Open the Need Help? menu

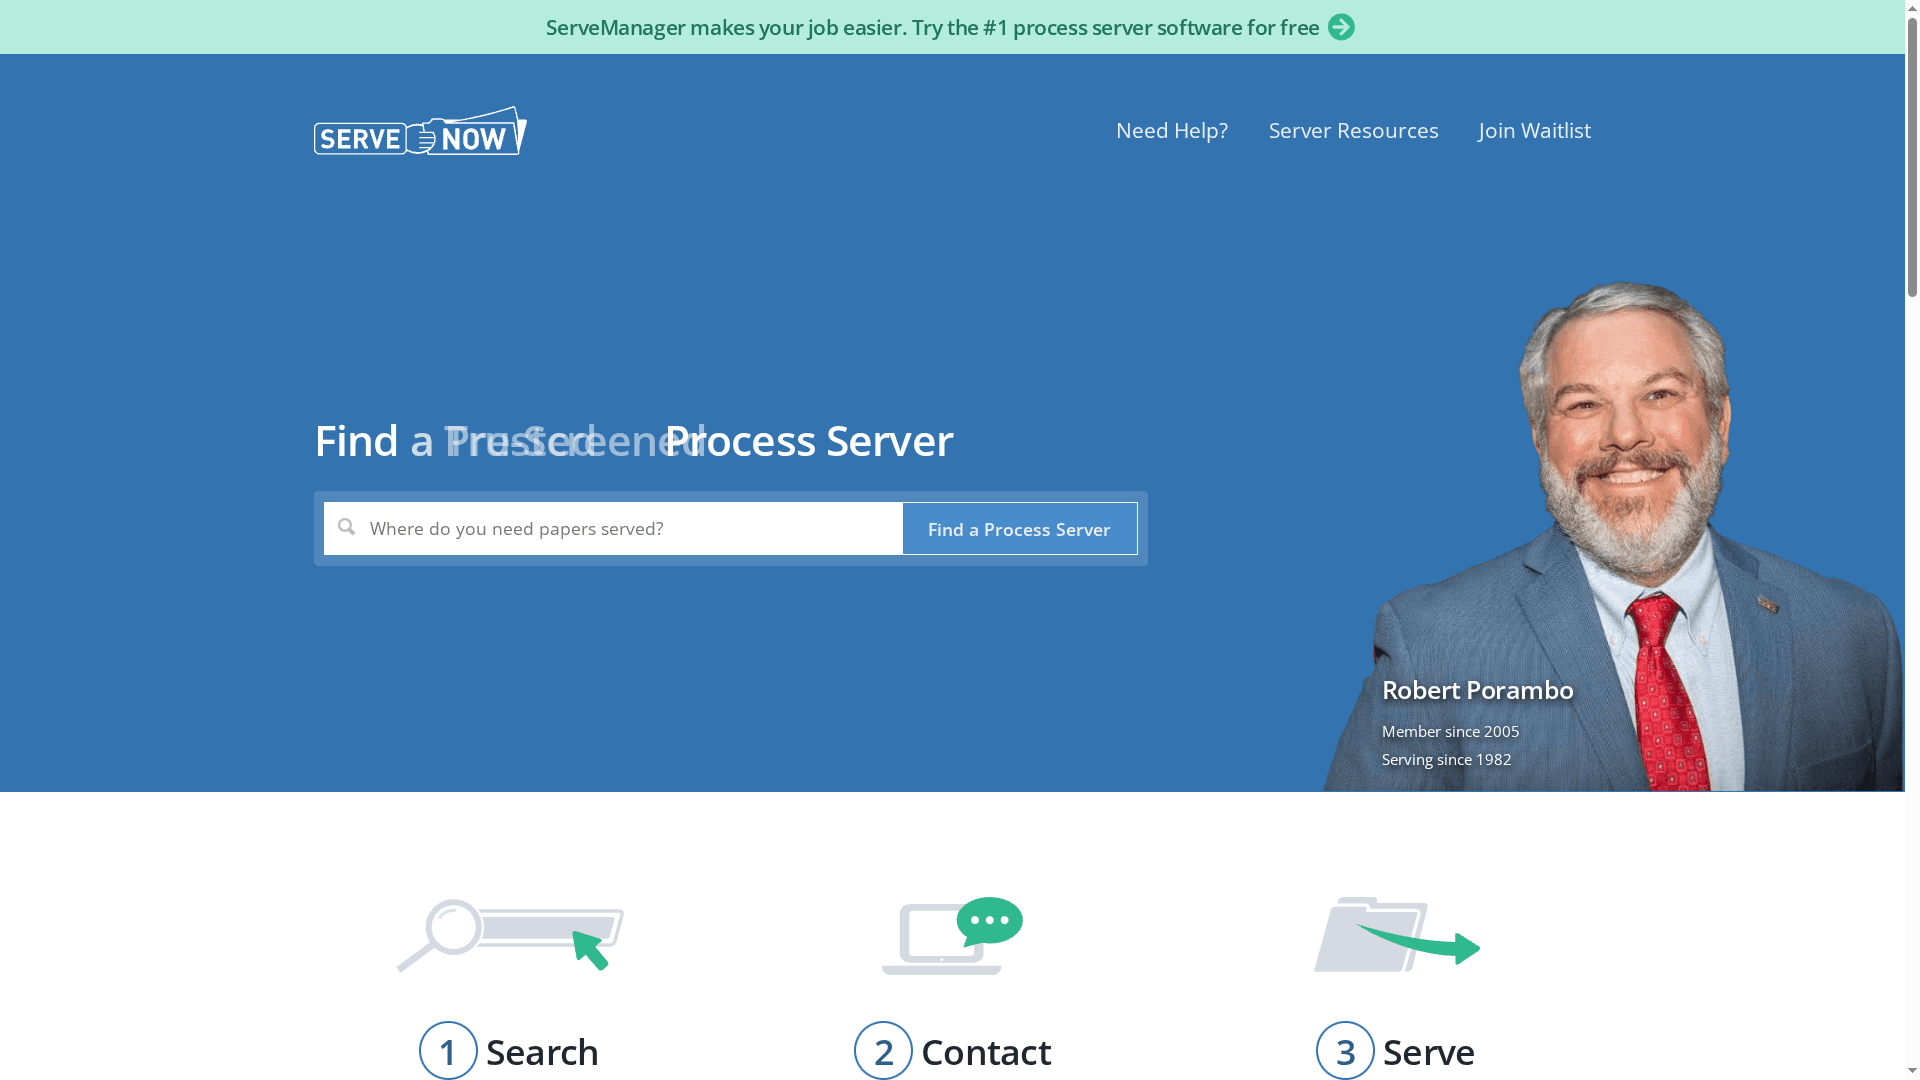1171,130
